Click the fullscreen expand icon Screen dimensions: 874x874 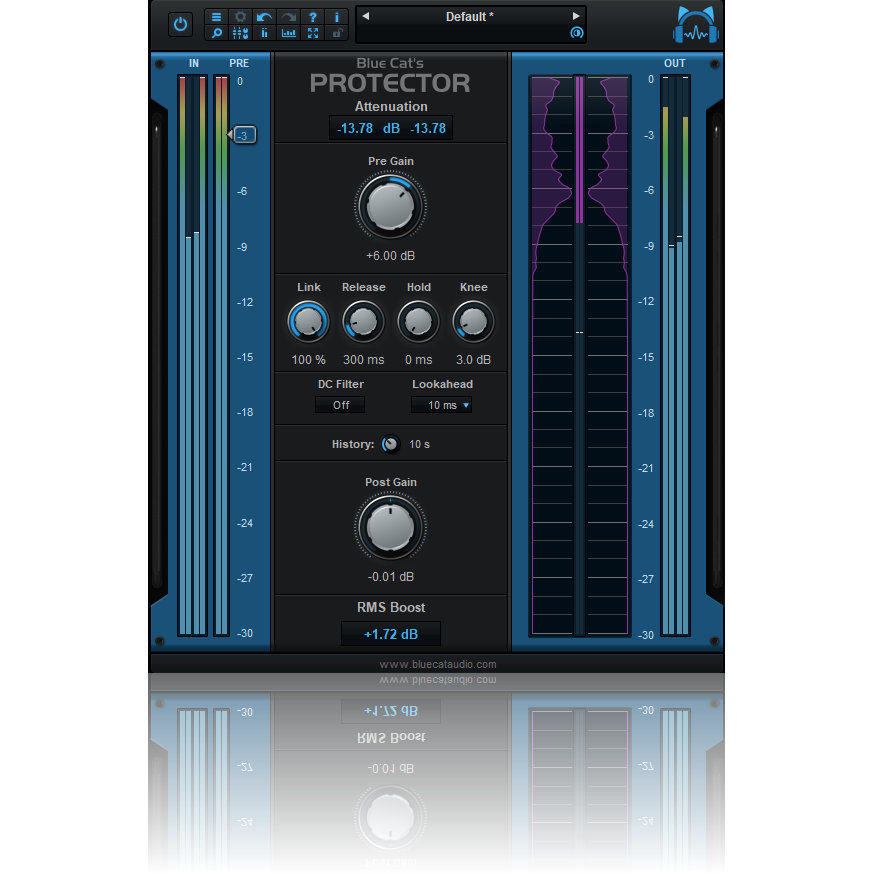[x=312, y=33]
